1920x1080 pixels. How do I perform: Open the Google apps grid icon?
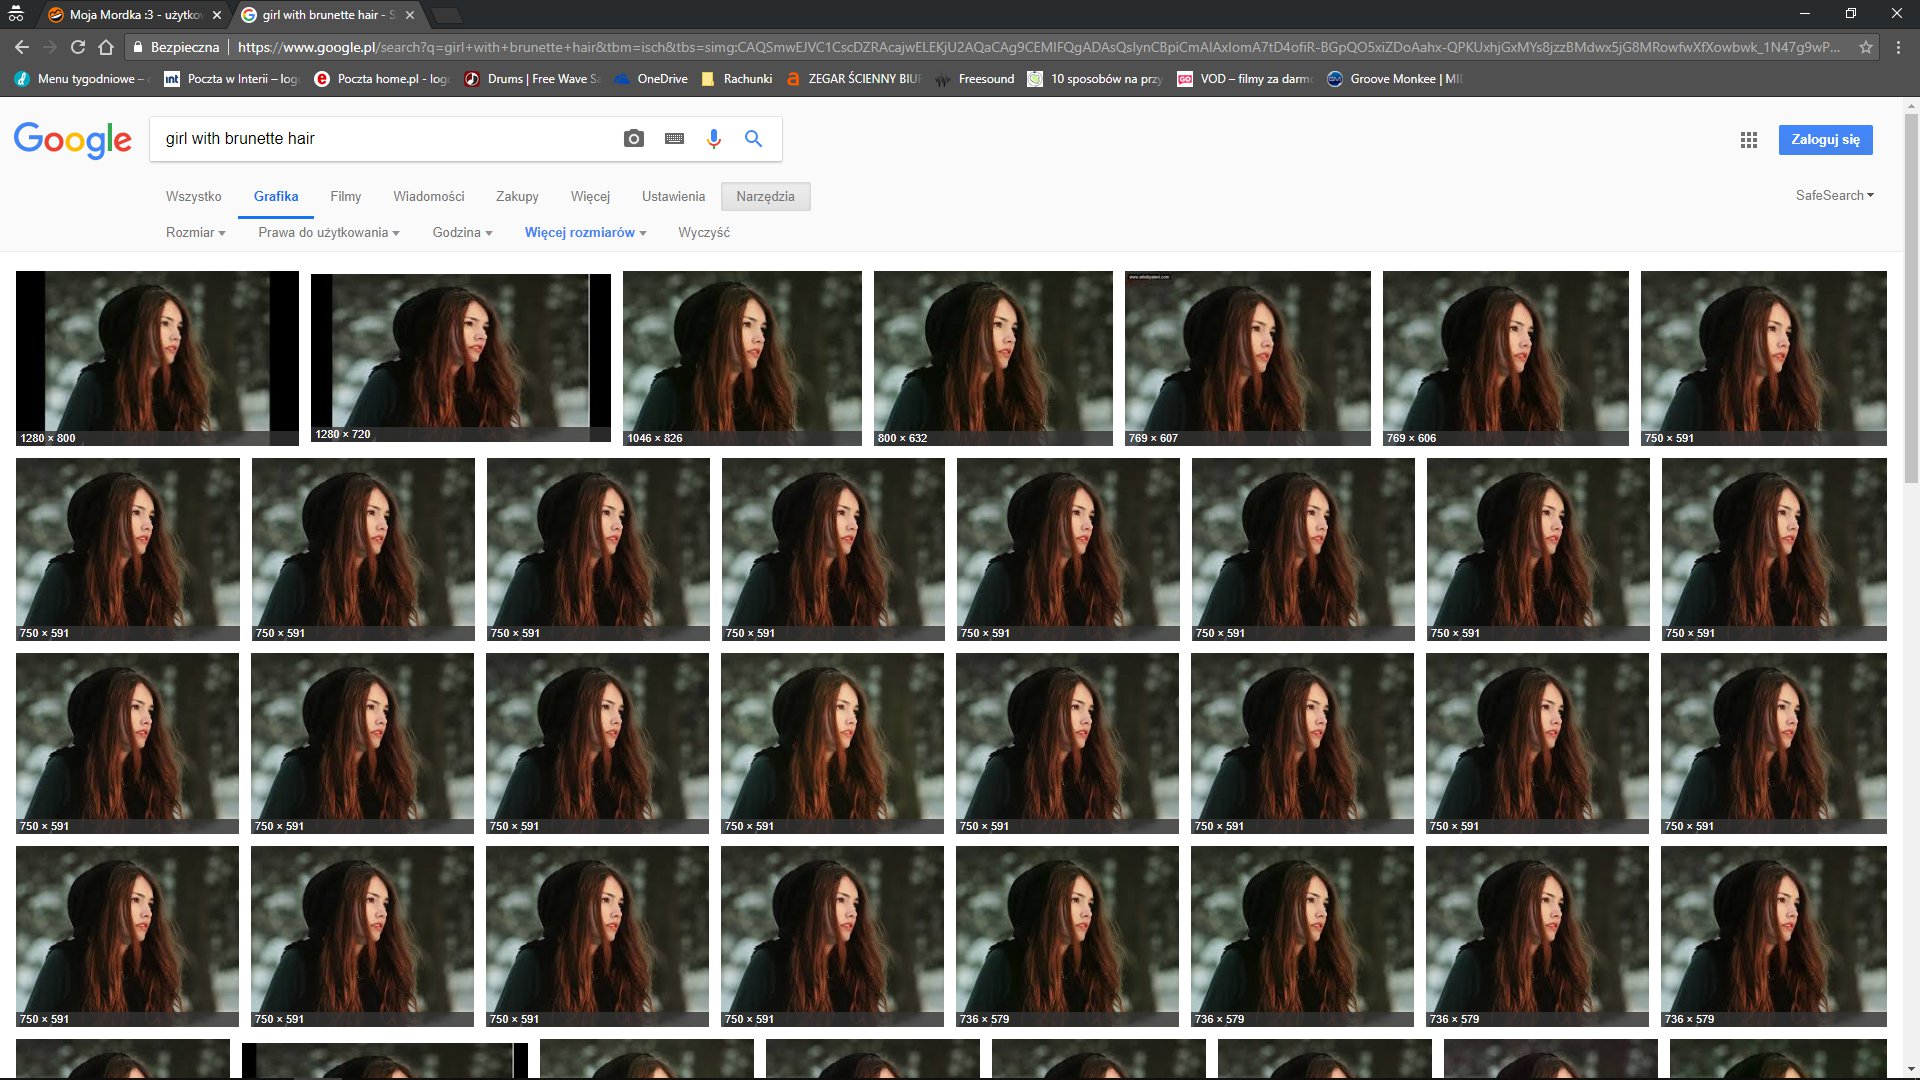[1749, 140]
